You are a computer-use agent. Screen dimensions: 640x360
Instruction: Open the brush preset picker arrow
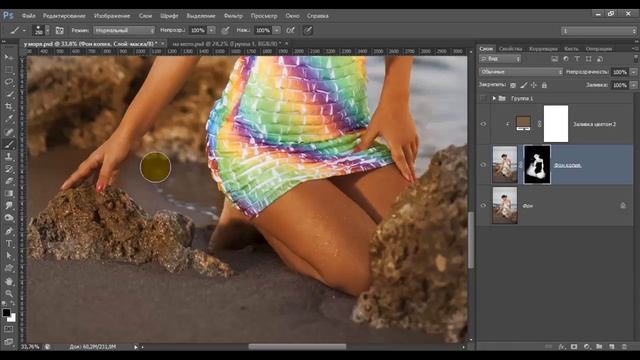point(47,30)
